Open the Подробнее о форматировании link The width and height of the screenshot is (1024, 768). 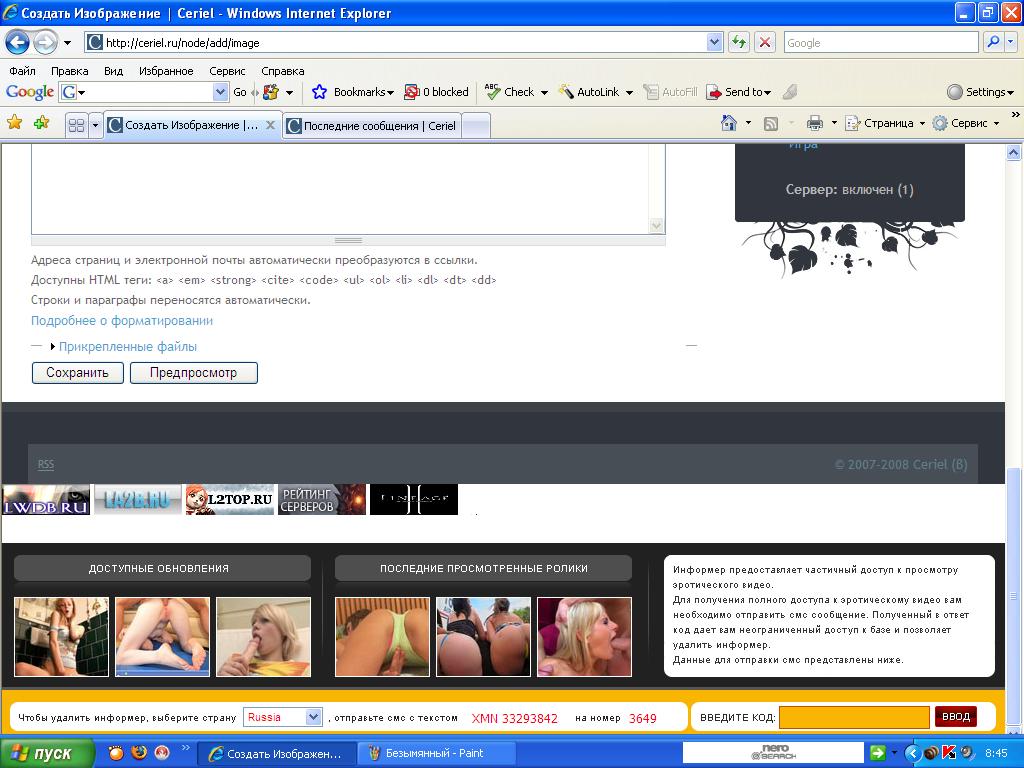coord(122,321)
